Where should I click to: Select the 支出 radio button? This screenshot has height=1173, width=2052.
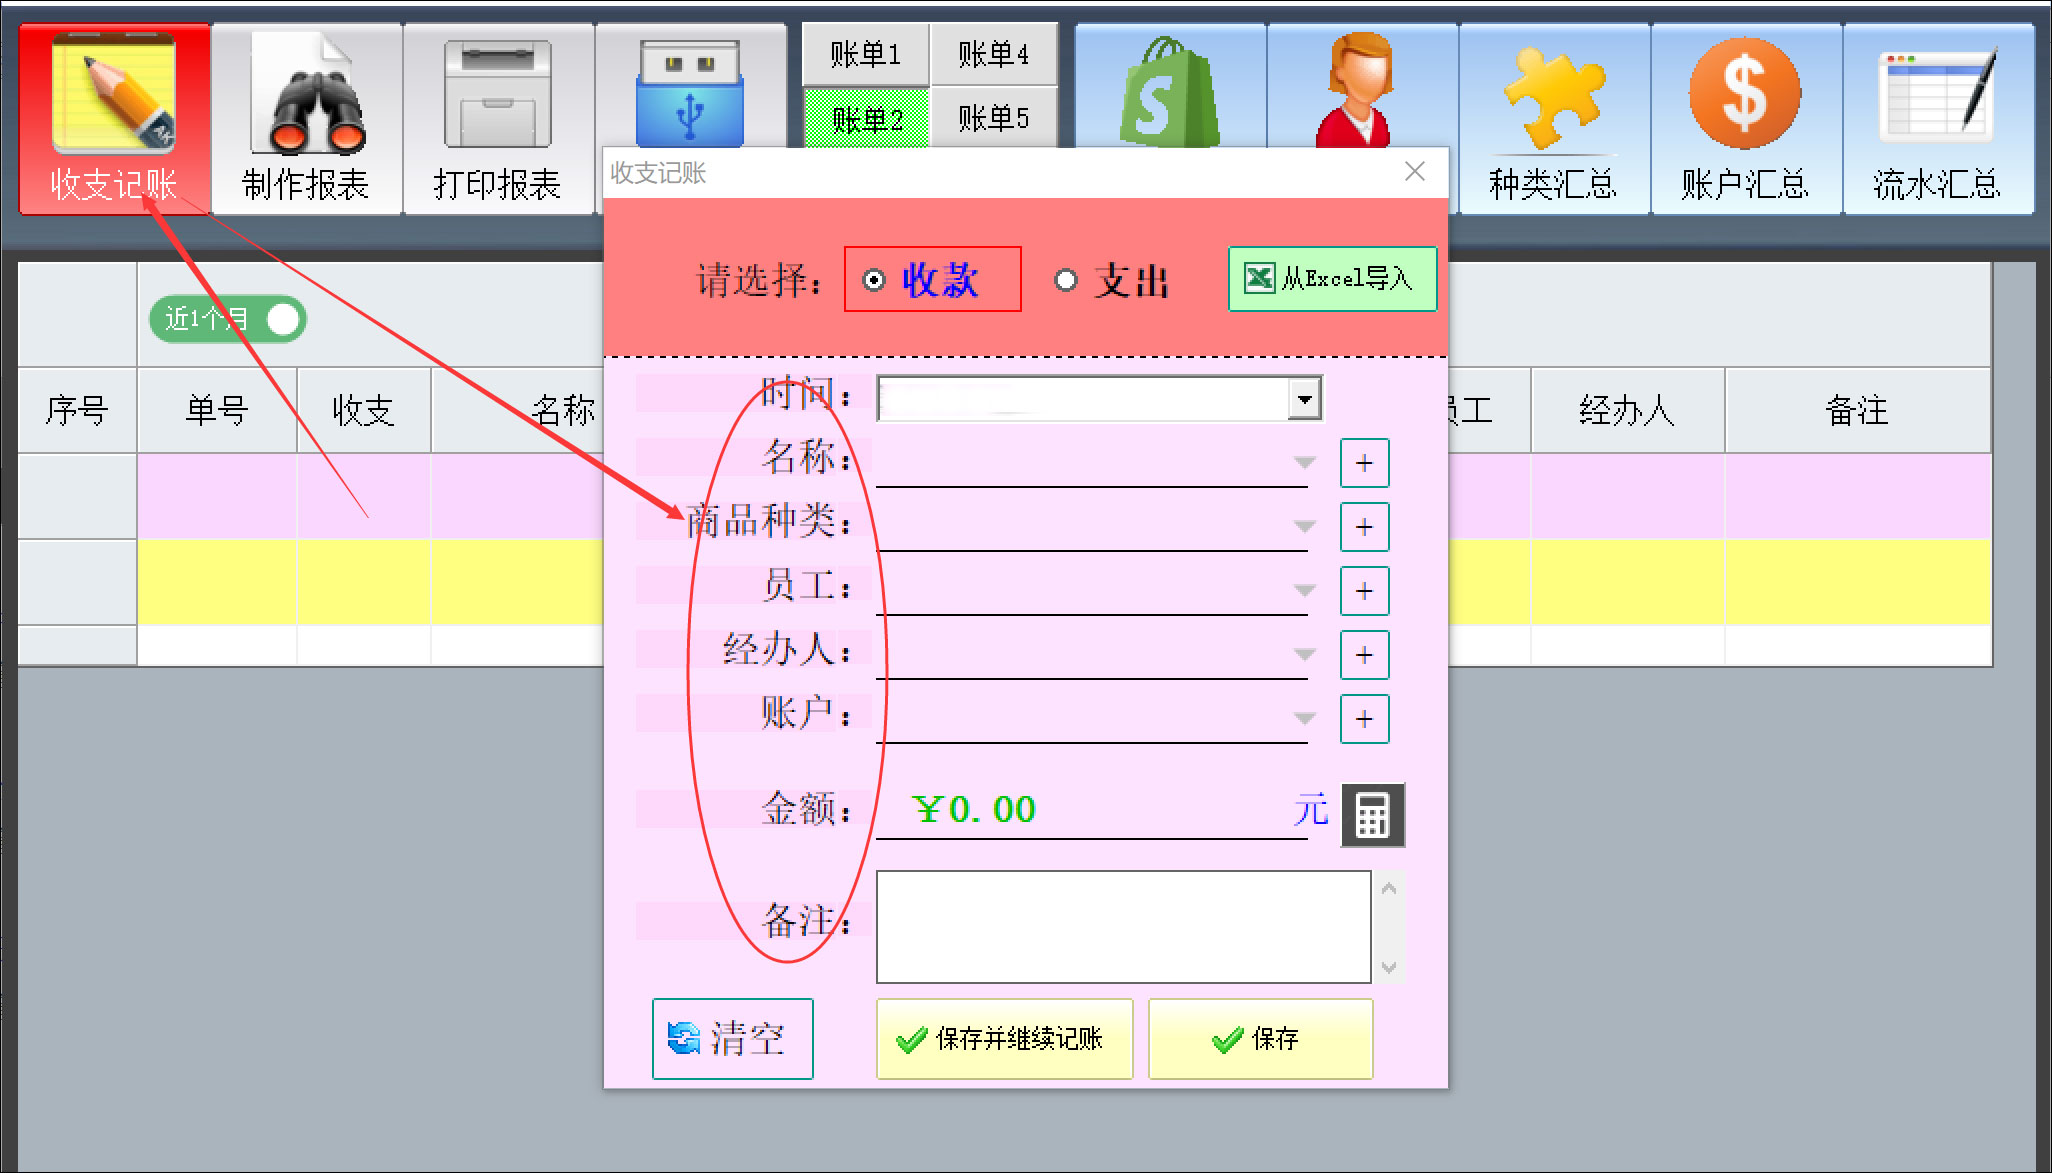(1066, 280)
